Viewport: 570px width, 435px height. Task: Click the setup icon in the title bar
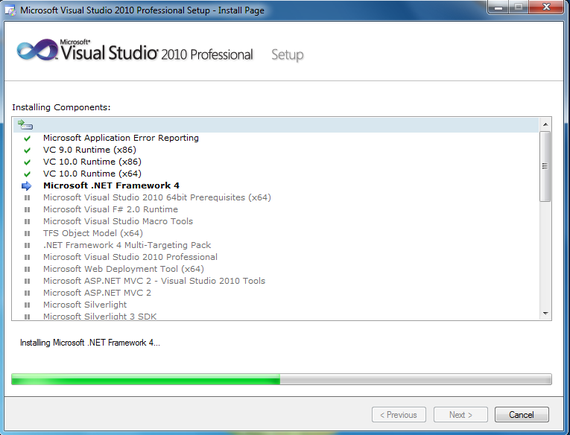click(10, 11)
